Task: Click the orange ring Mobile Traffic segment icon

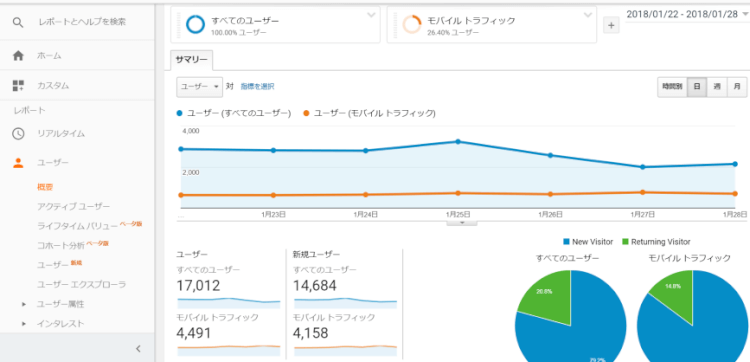Action: (x=412, y=24)
